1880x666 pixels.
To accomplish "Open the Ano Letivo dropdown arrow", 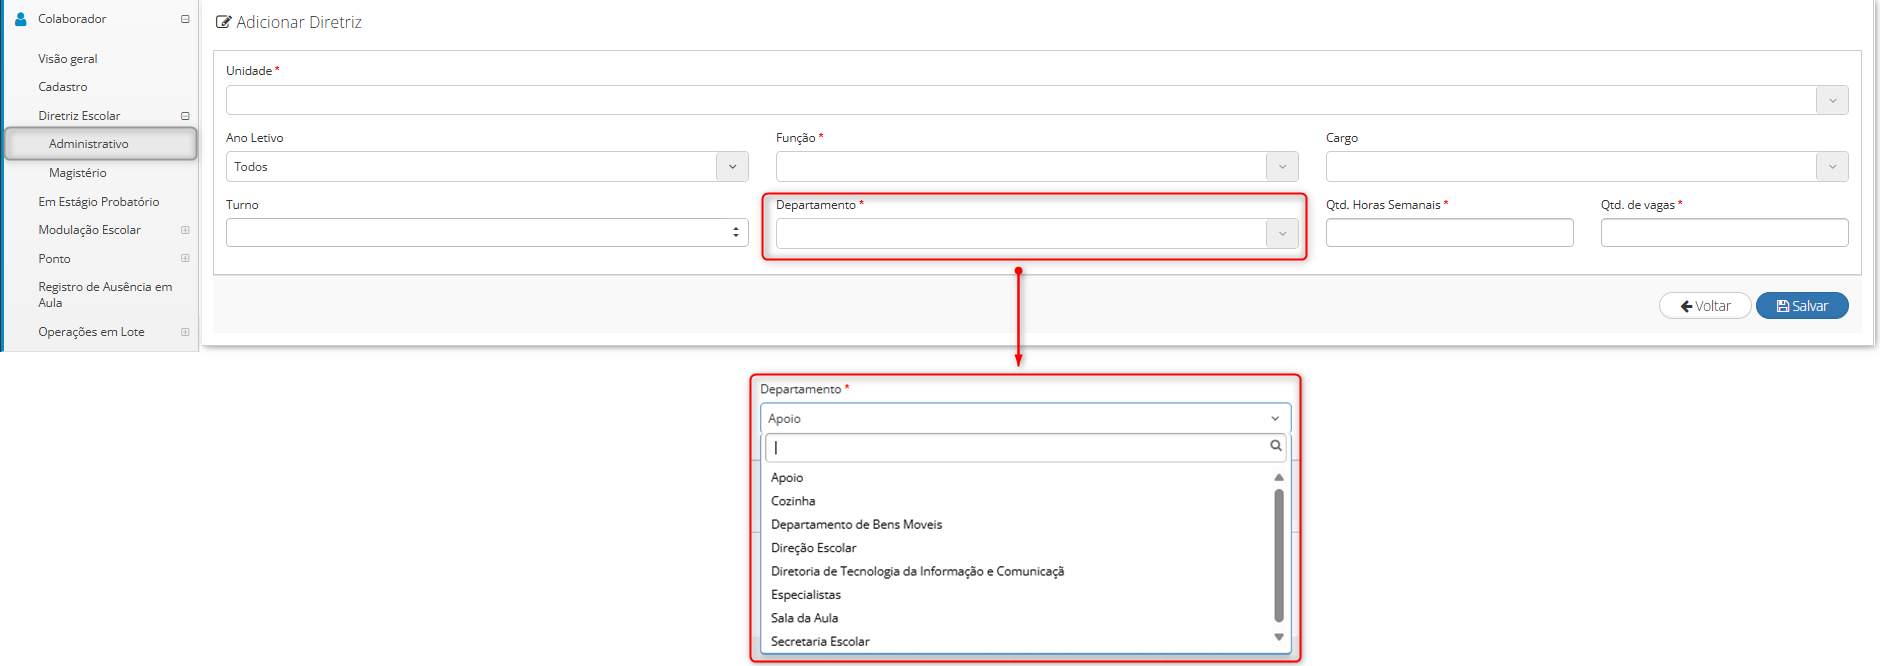I will pyautogui.click(x=732, y=167).
